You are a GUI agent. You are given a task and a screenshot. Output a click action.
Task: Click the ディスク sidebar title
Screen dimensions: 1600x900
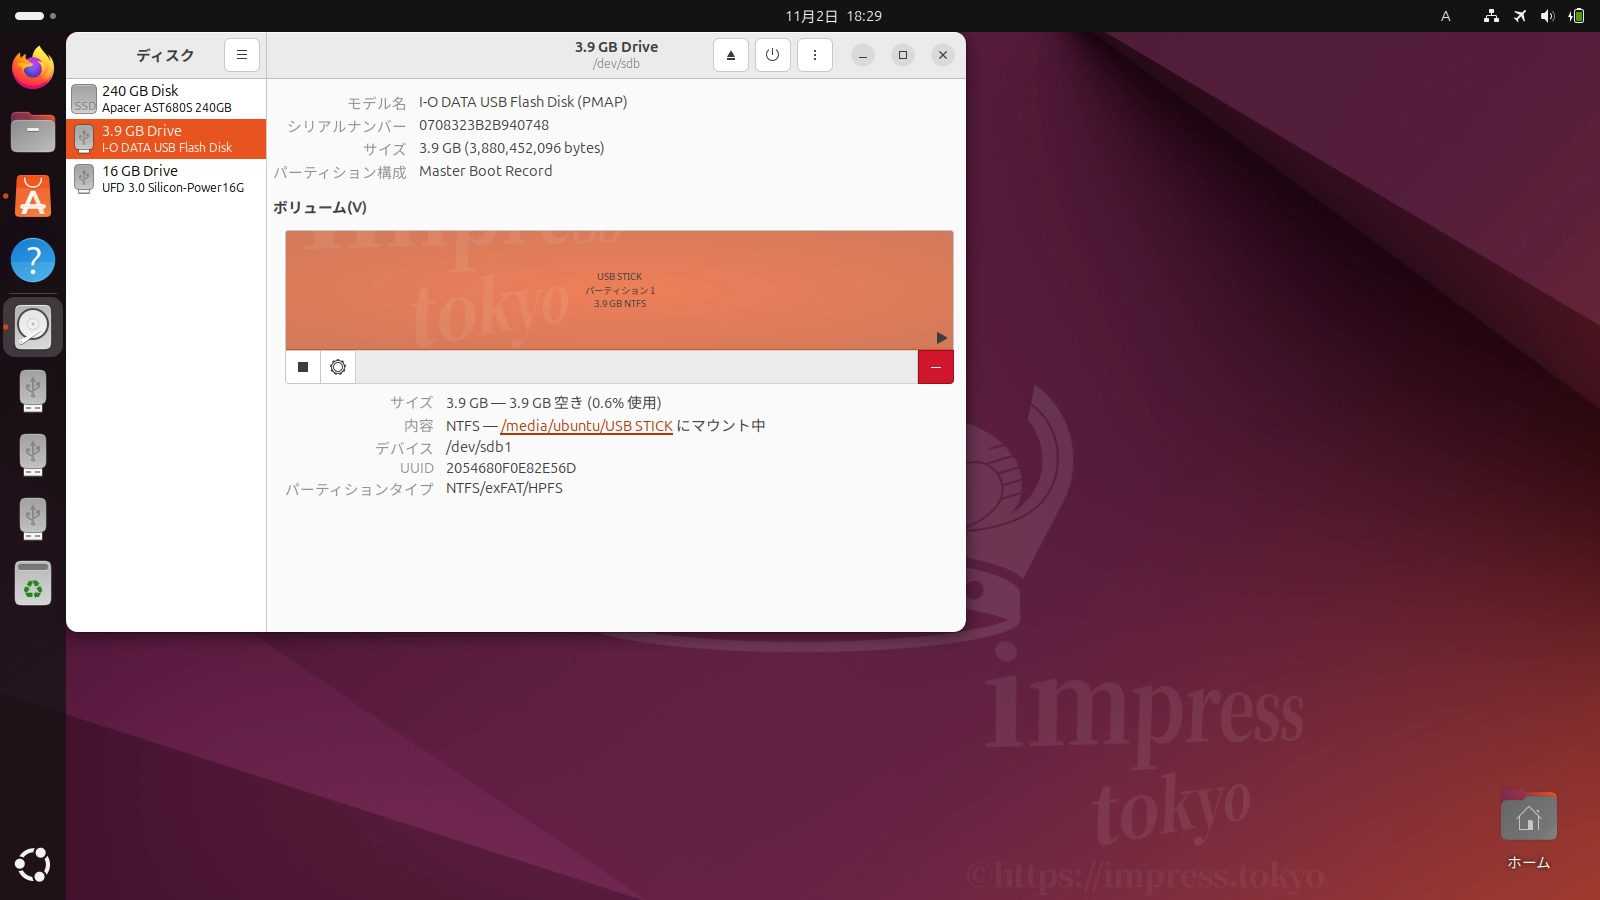(x=165, y=55)
